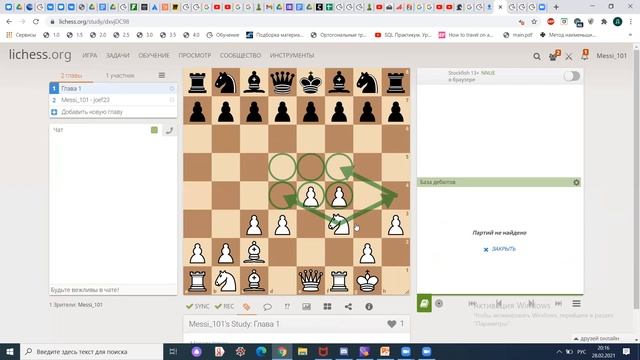Click the chat message input field

tap(113, 290)
